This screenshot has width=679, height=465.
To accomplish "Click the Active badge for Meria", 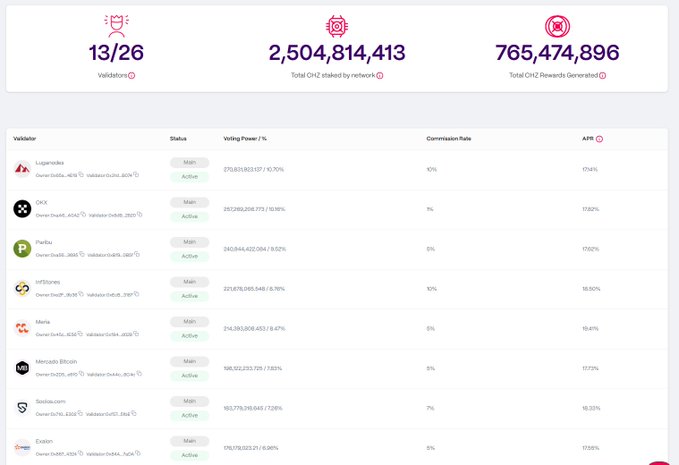I will coord(189,335).
